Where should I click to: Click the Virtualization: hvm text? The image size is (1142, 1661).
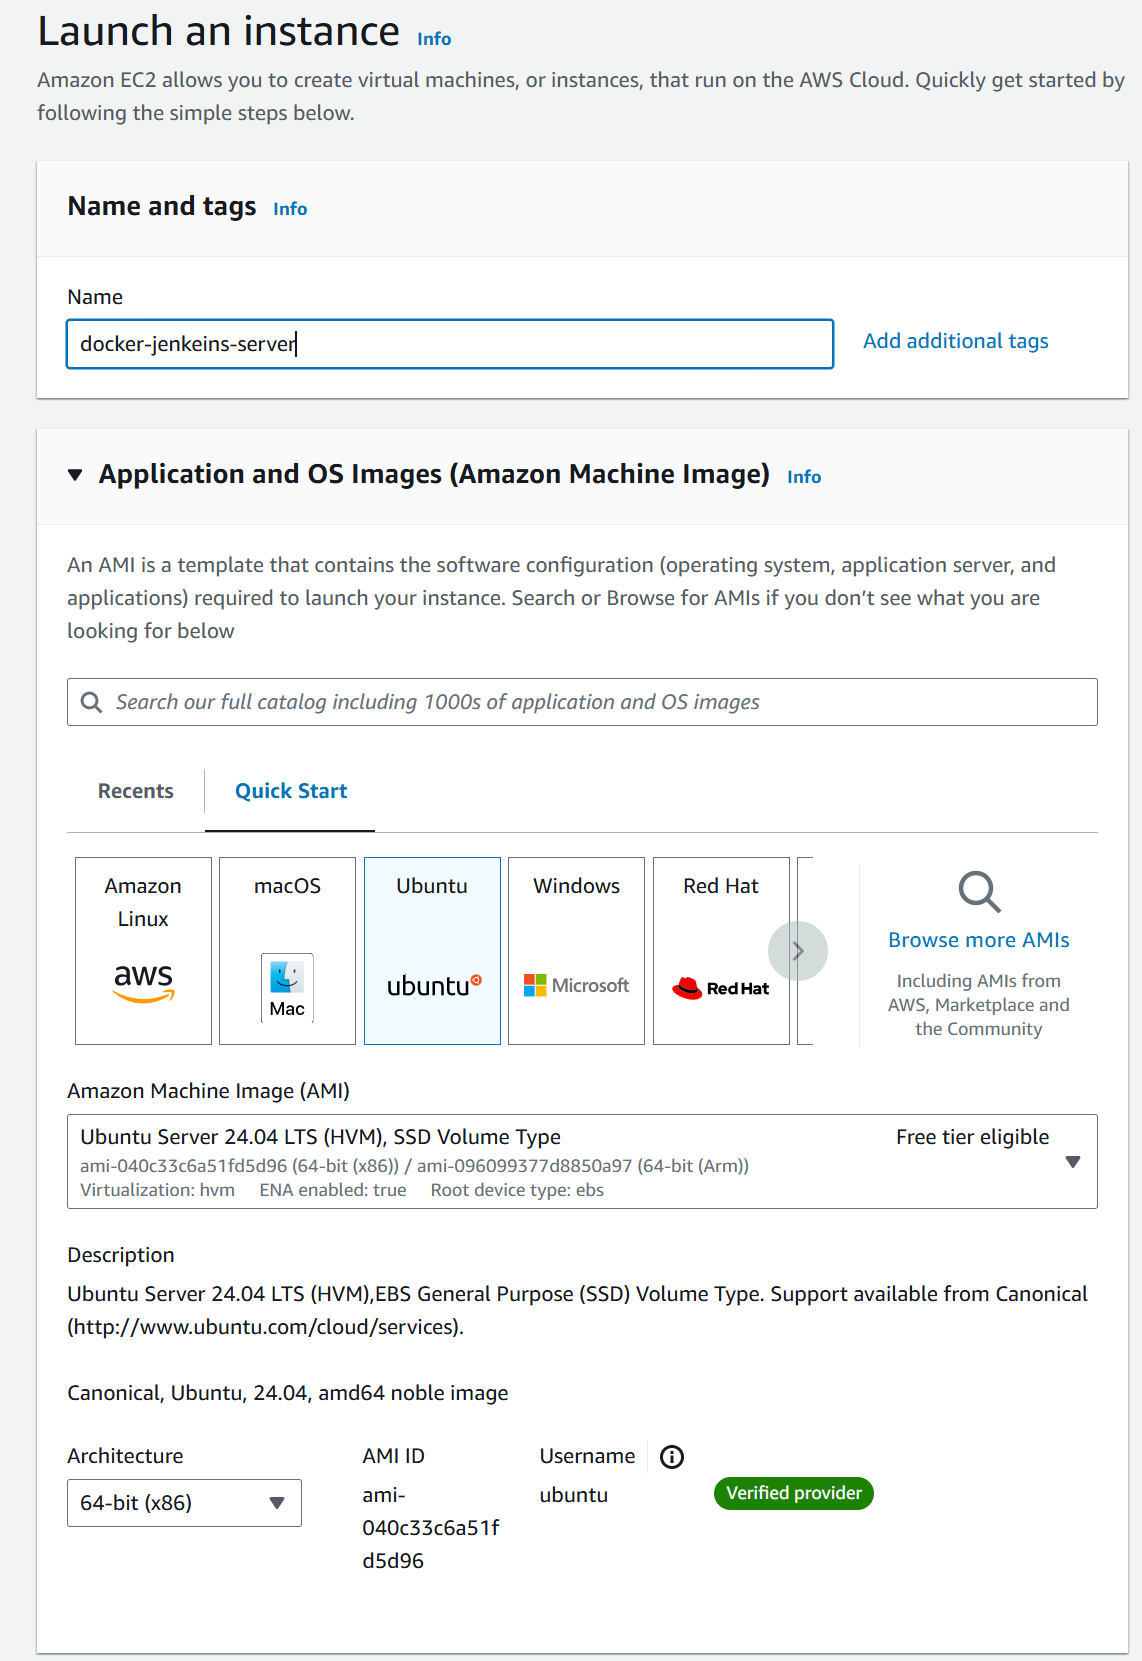point(157,1190)
